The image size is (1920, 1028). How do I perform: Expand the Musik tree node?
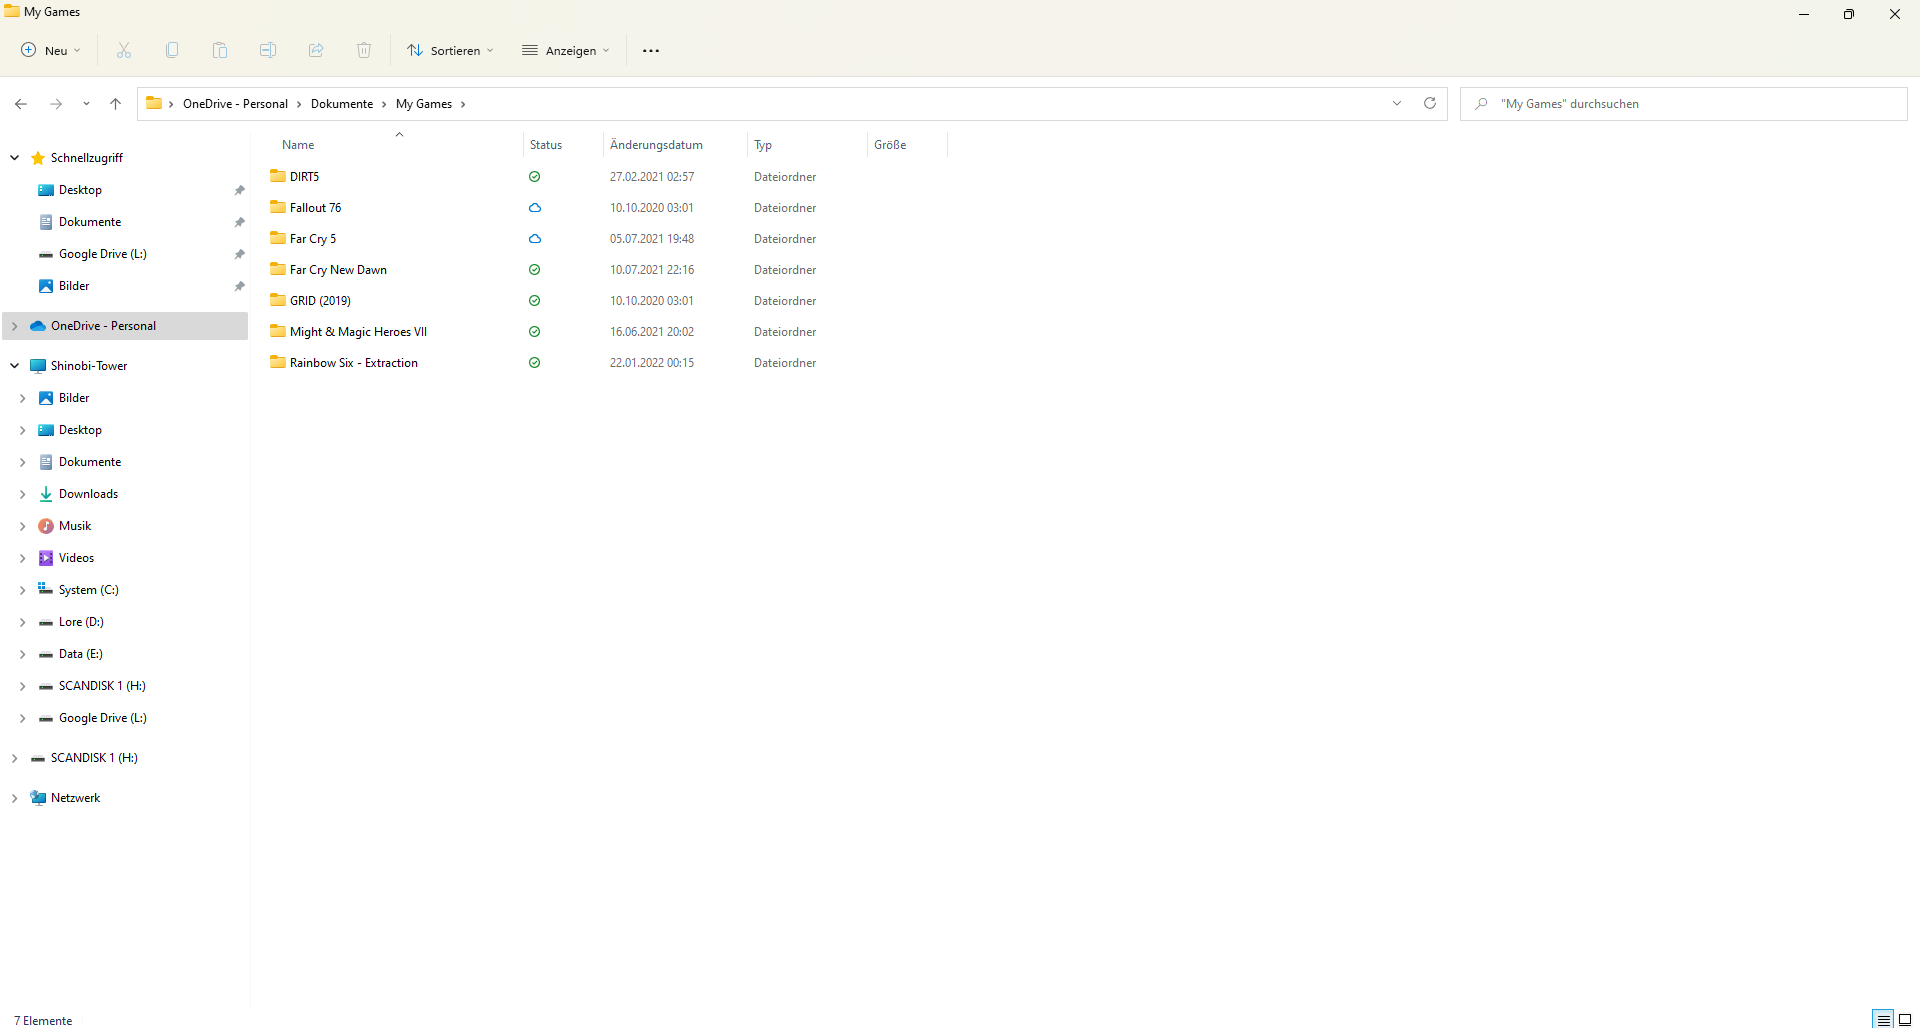click(x=23, y=526)
